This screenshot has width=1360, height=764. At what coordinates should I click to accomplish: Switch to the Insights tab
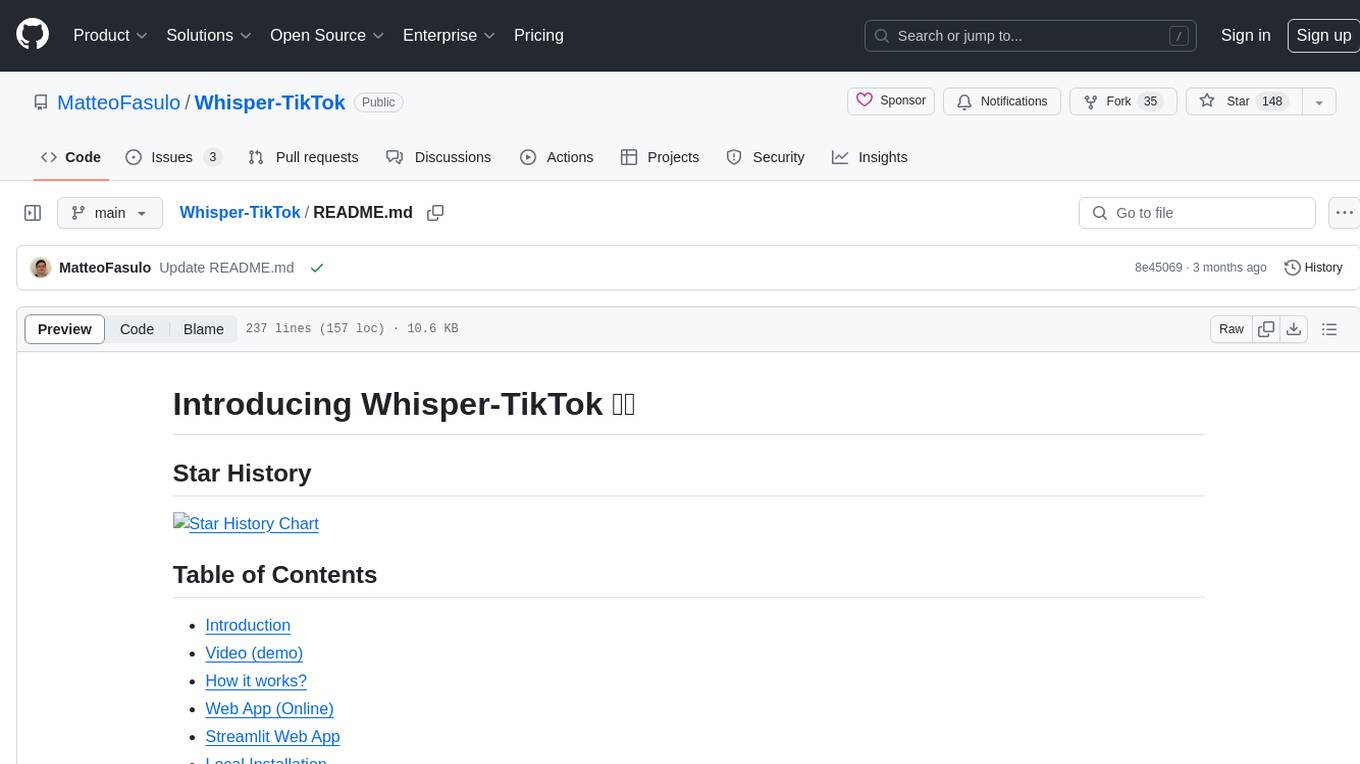point(870,157)
